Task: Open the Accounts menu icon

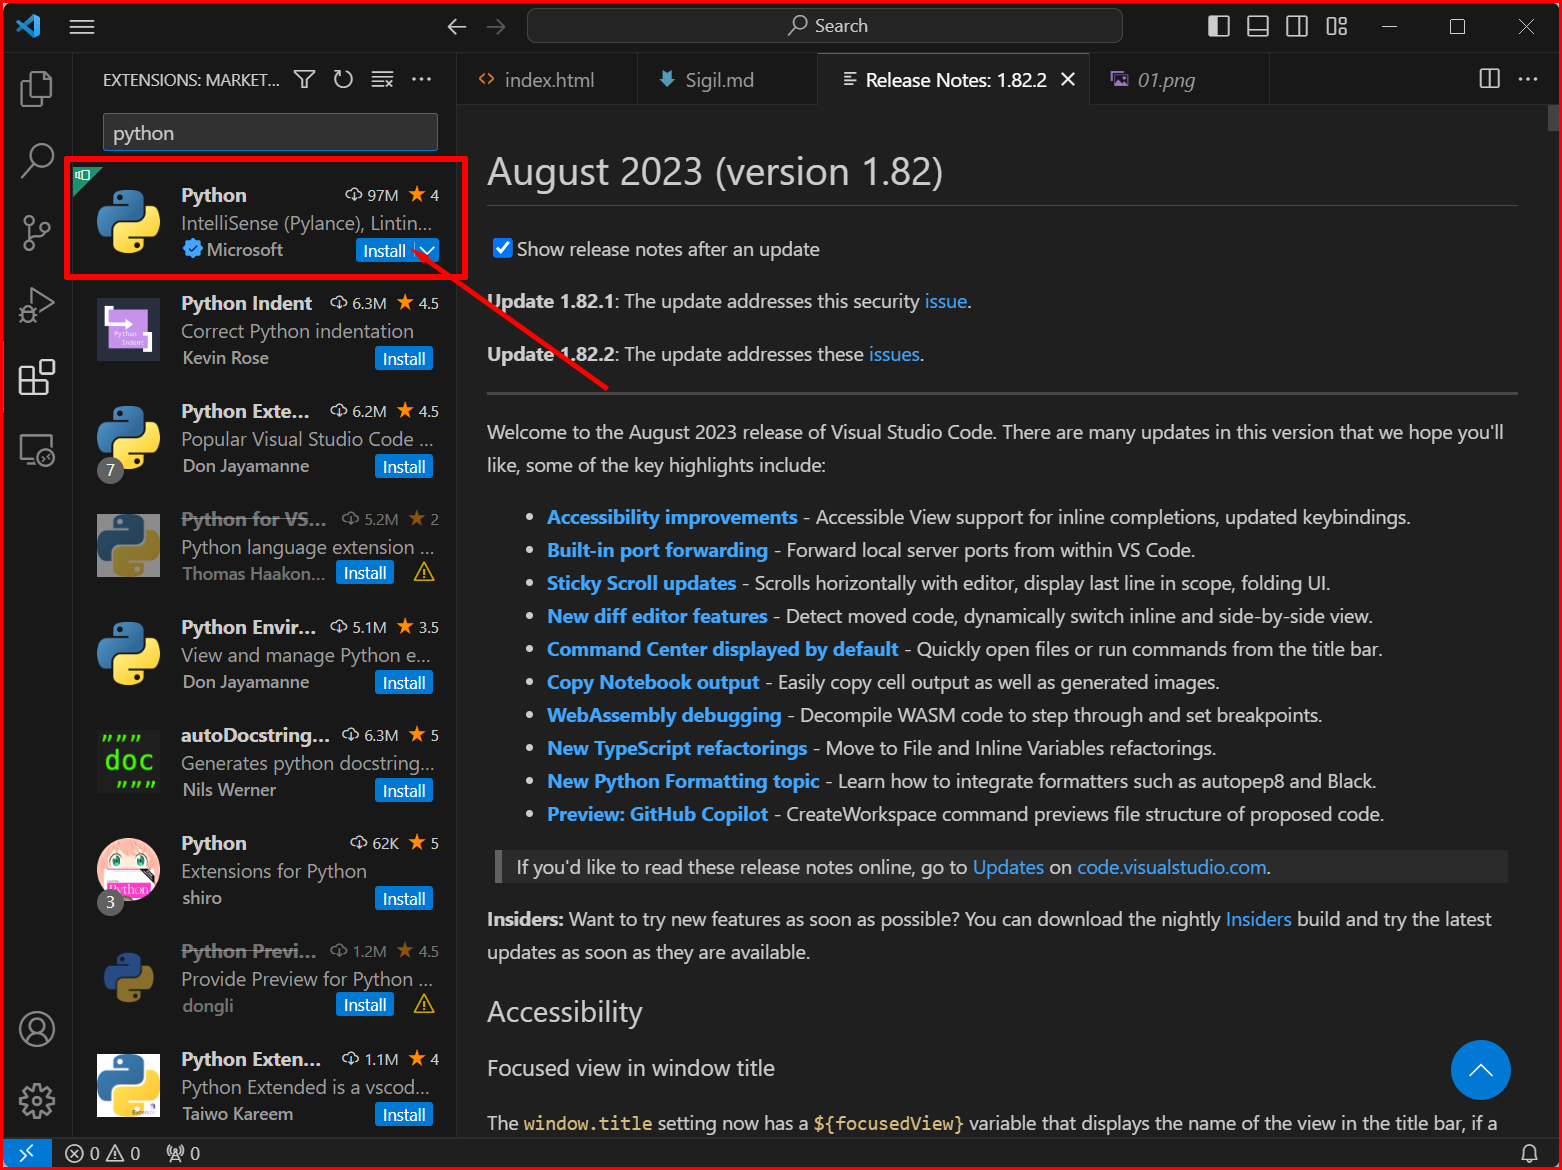Action: pos(37,1029)
